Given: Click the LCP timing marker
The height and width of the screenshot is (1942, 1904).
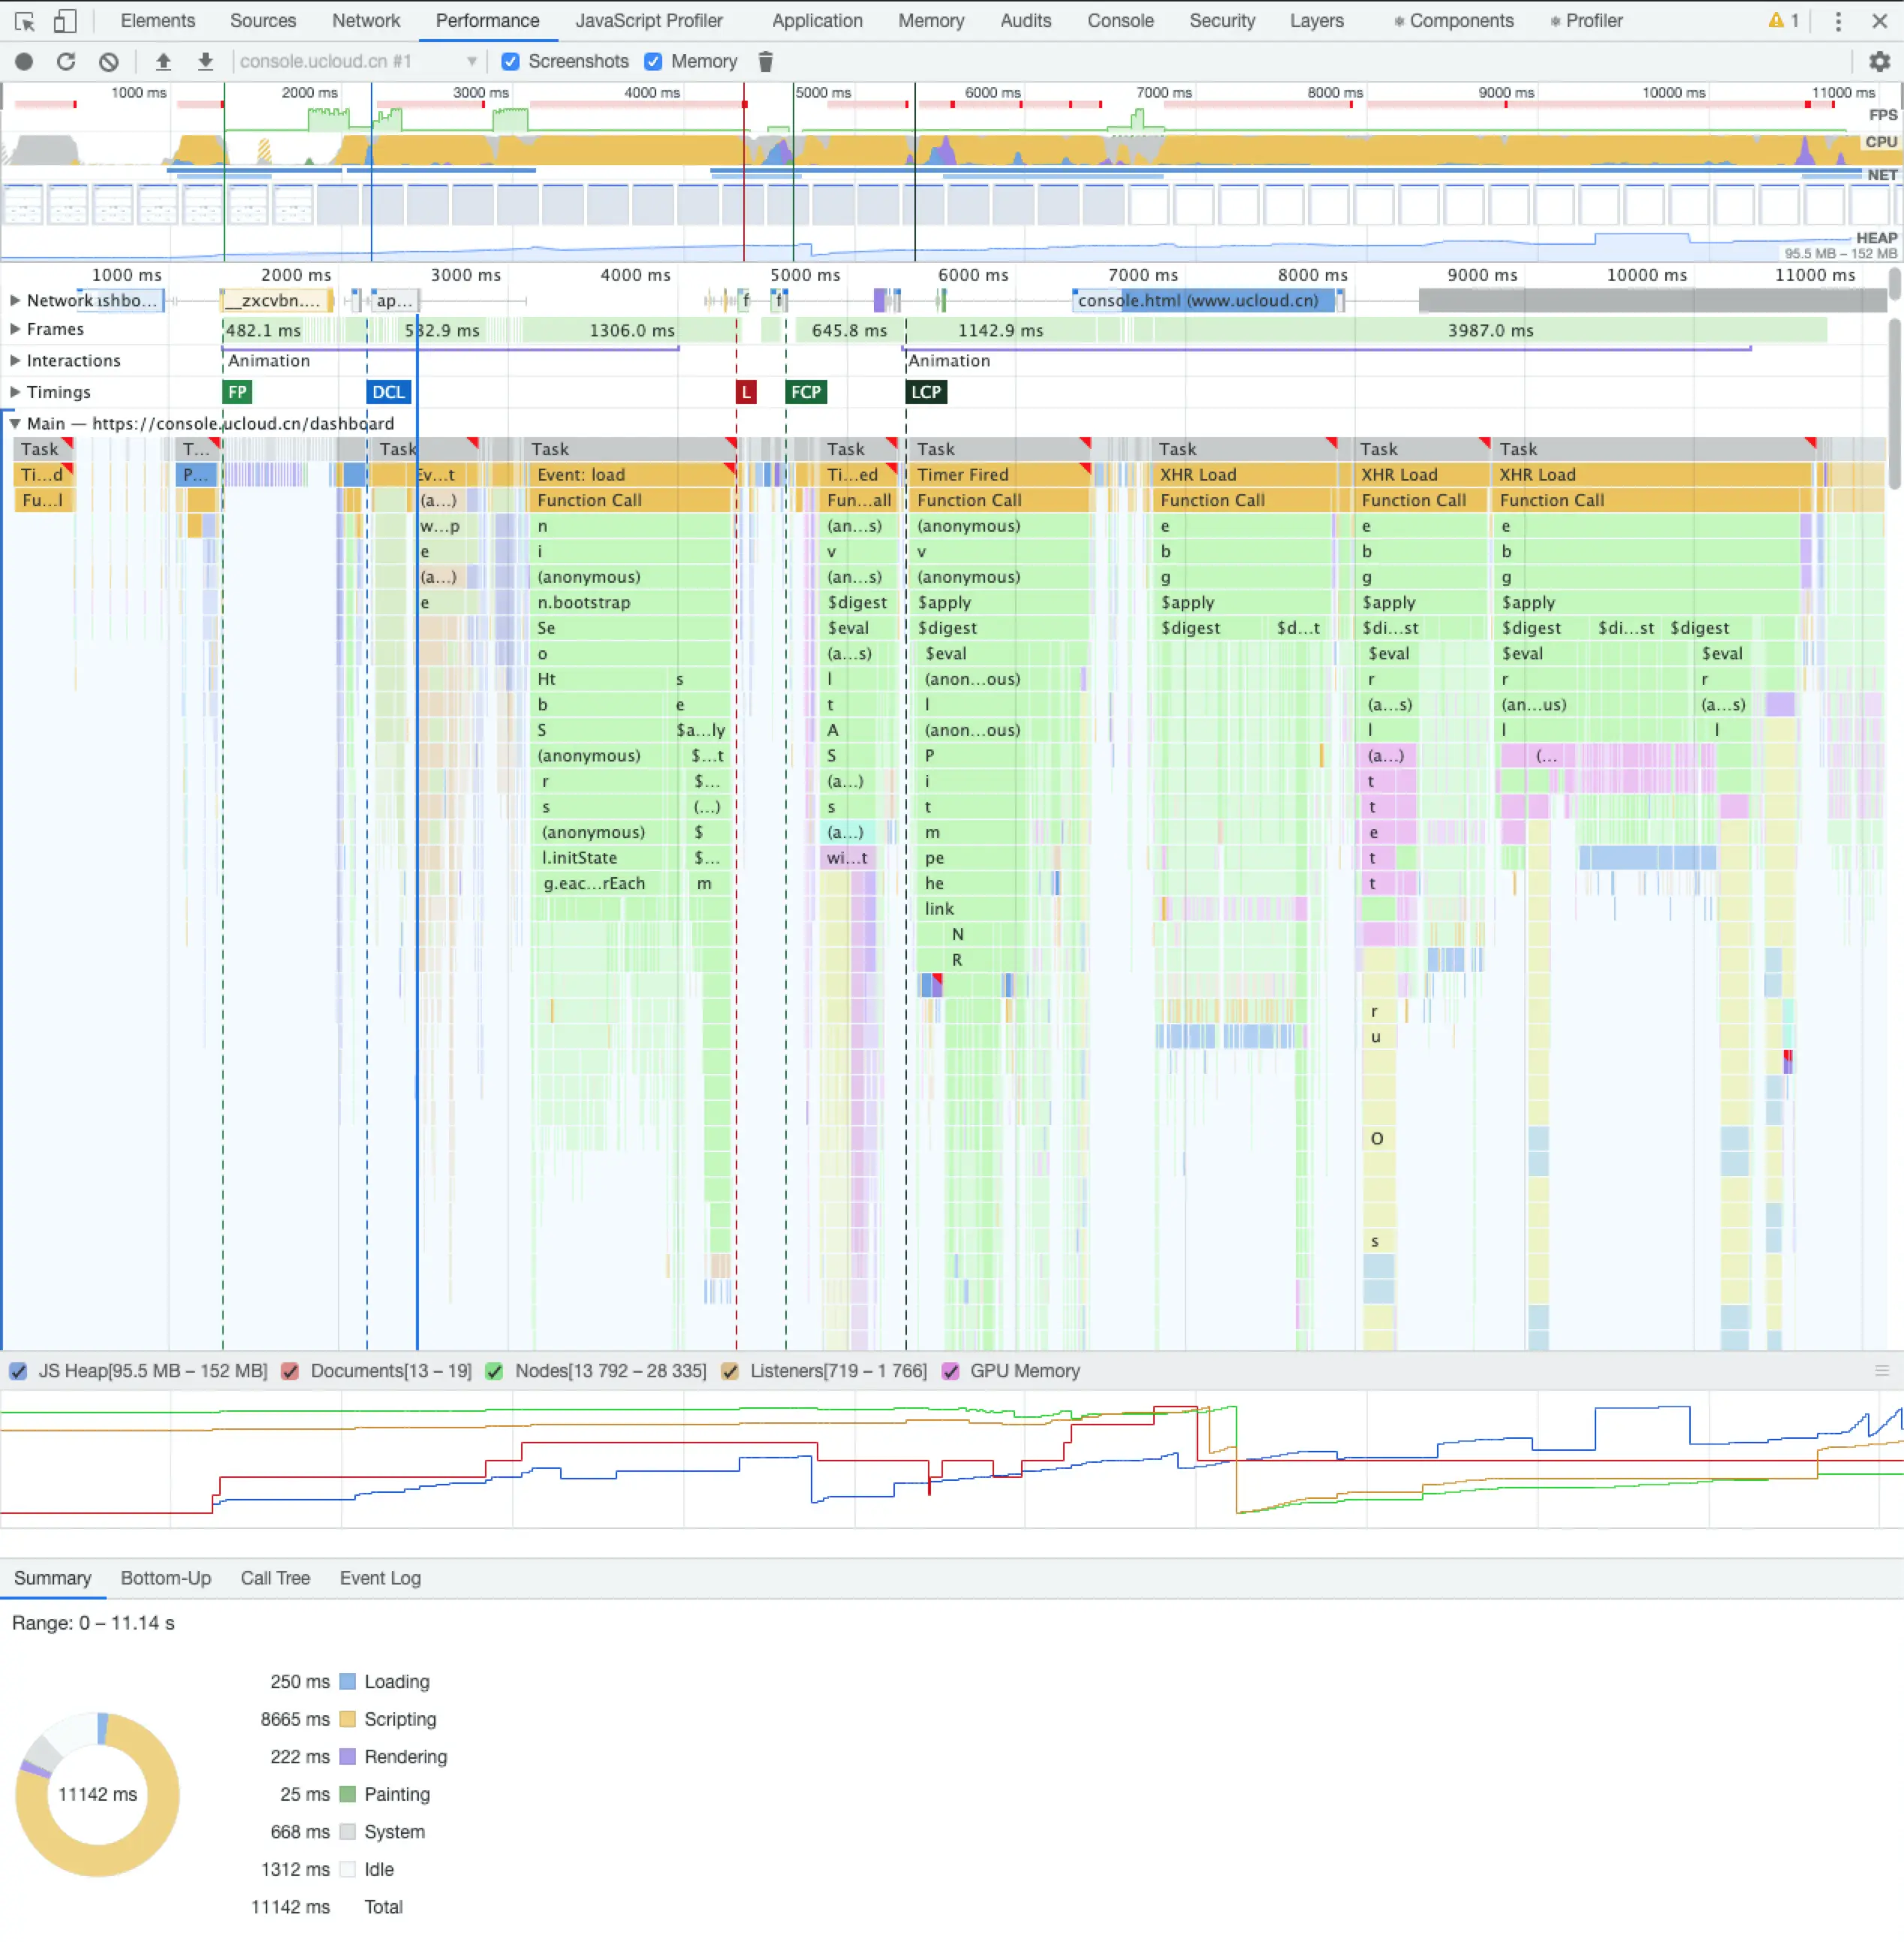Looking at the screenshot, I should tap(926, 392).
